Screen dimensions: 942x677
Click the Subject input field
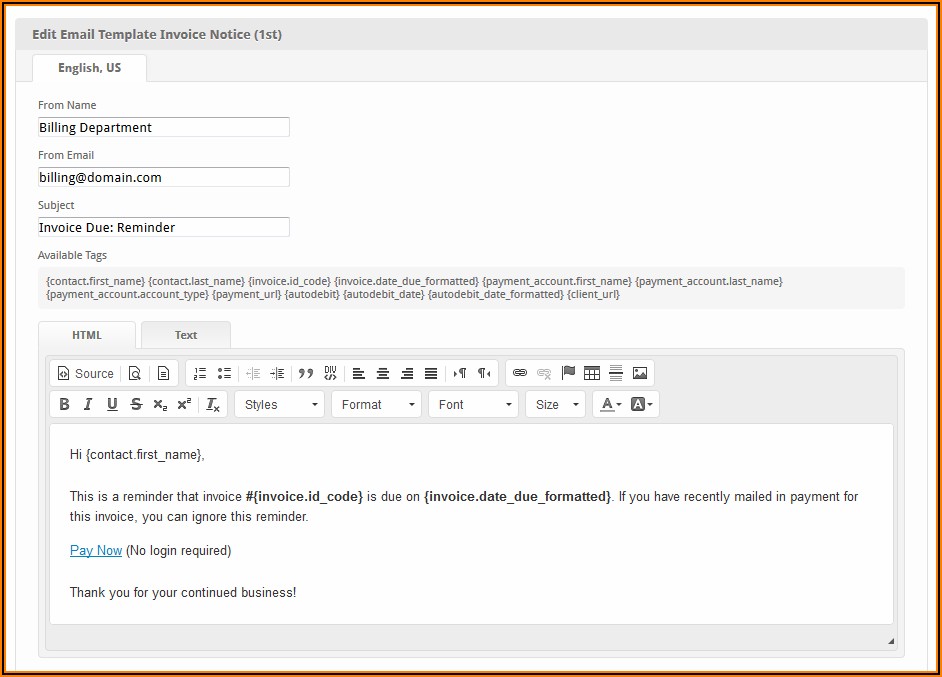163,227
